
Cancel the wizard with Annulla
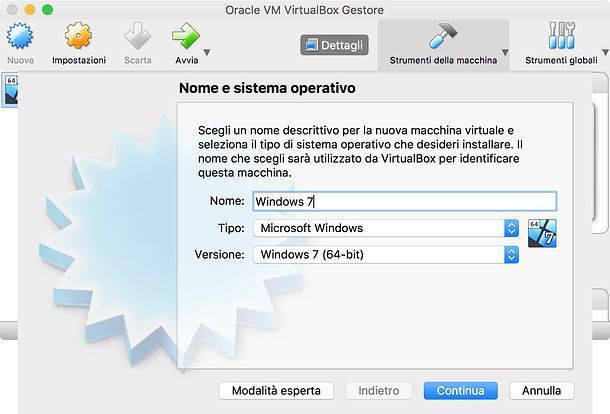tap(542, 391)
